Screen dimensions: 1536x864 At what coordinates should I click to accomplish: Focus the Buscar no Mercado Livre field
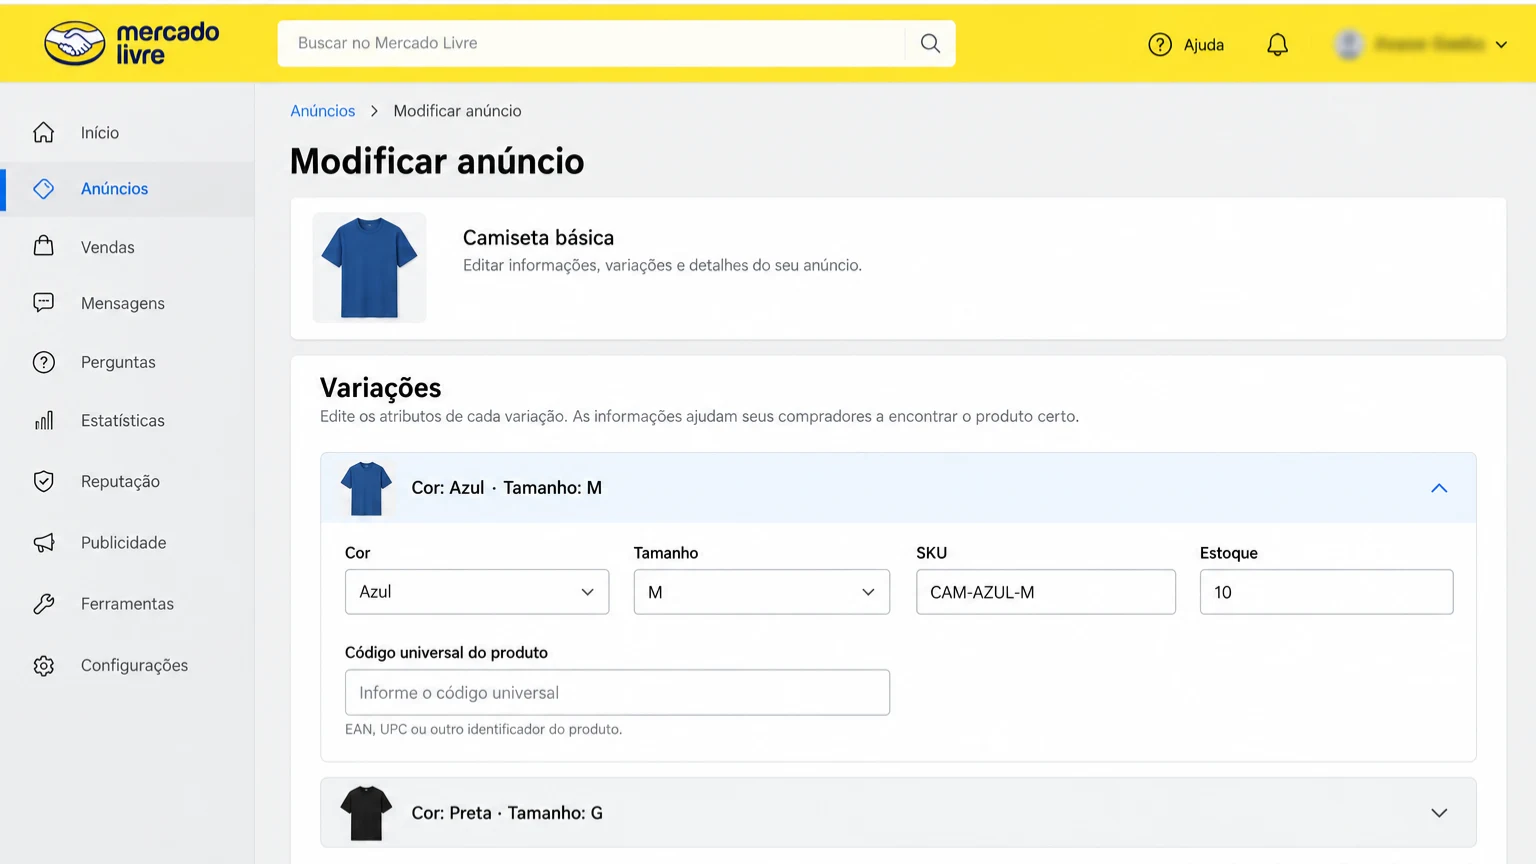point(591,43)
